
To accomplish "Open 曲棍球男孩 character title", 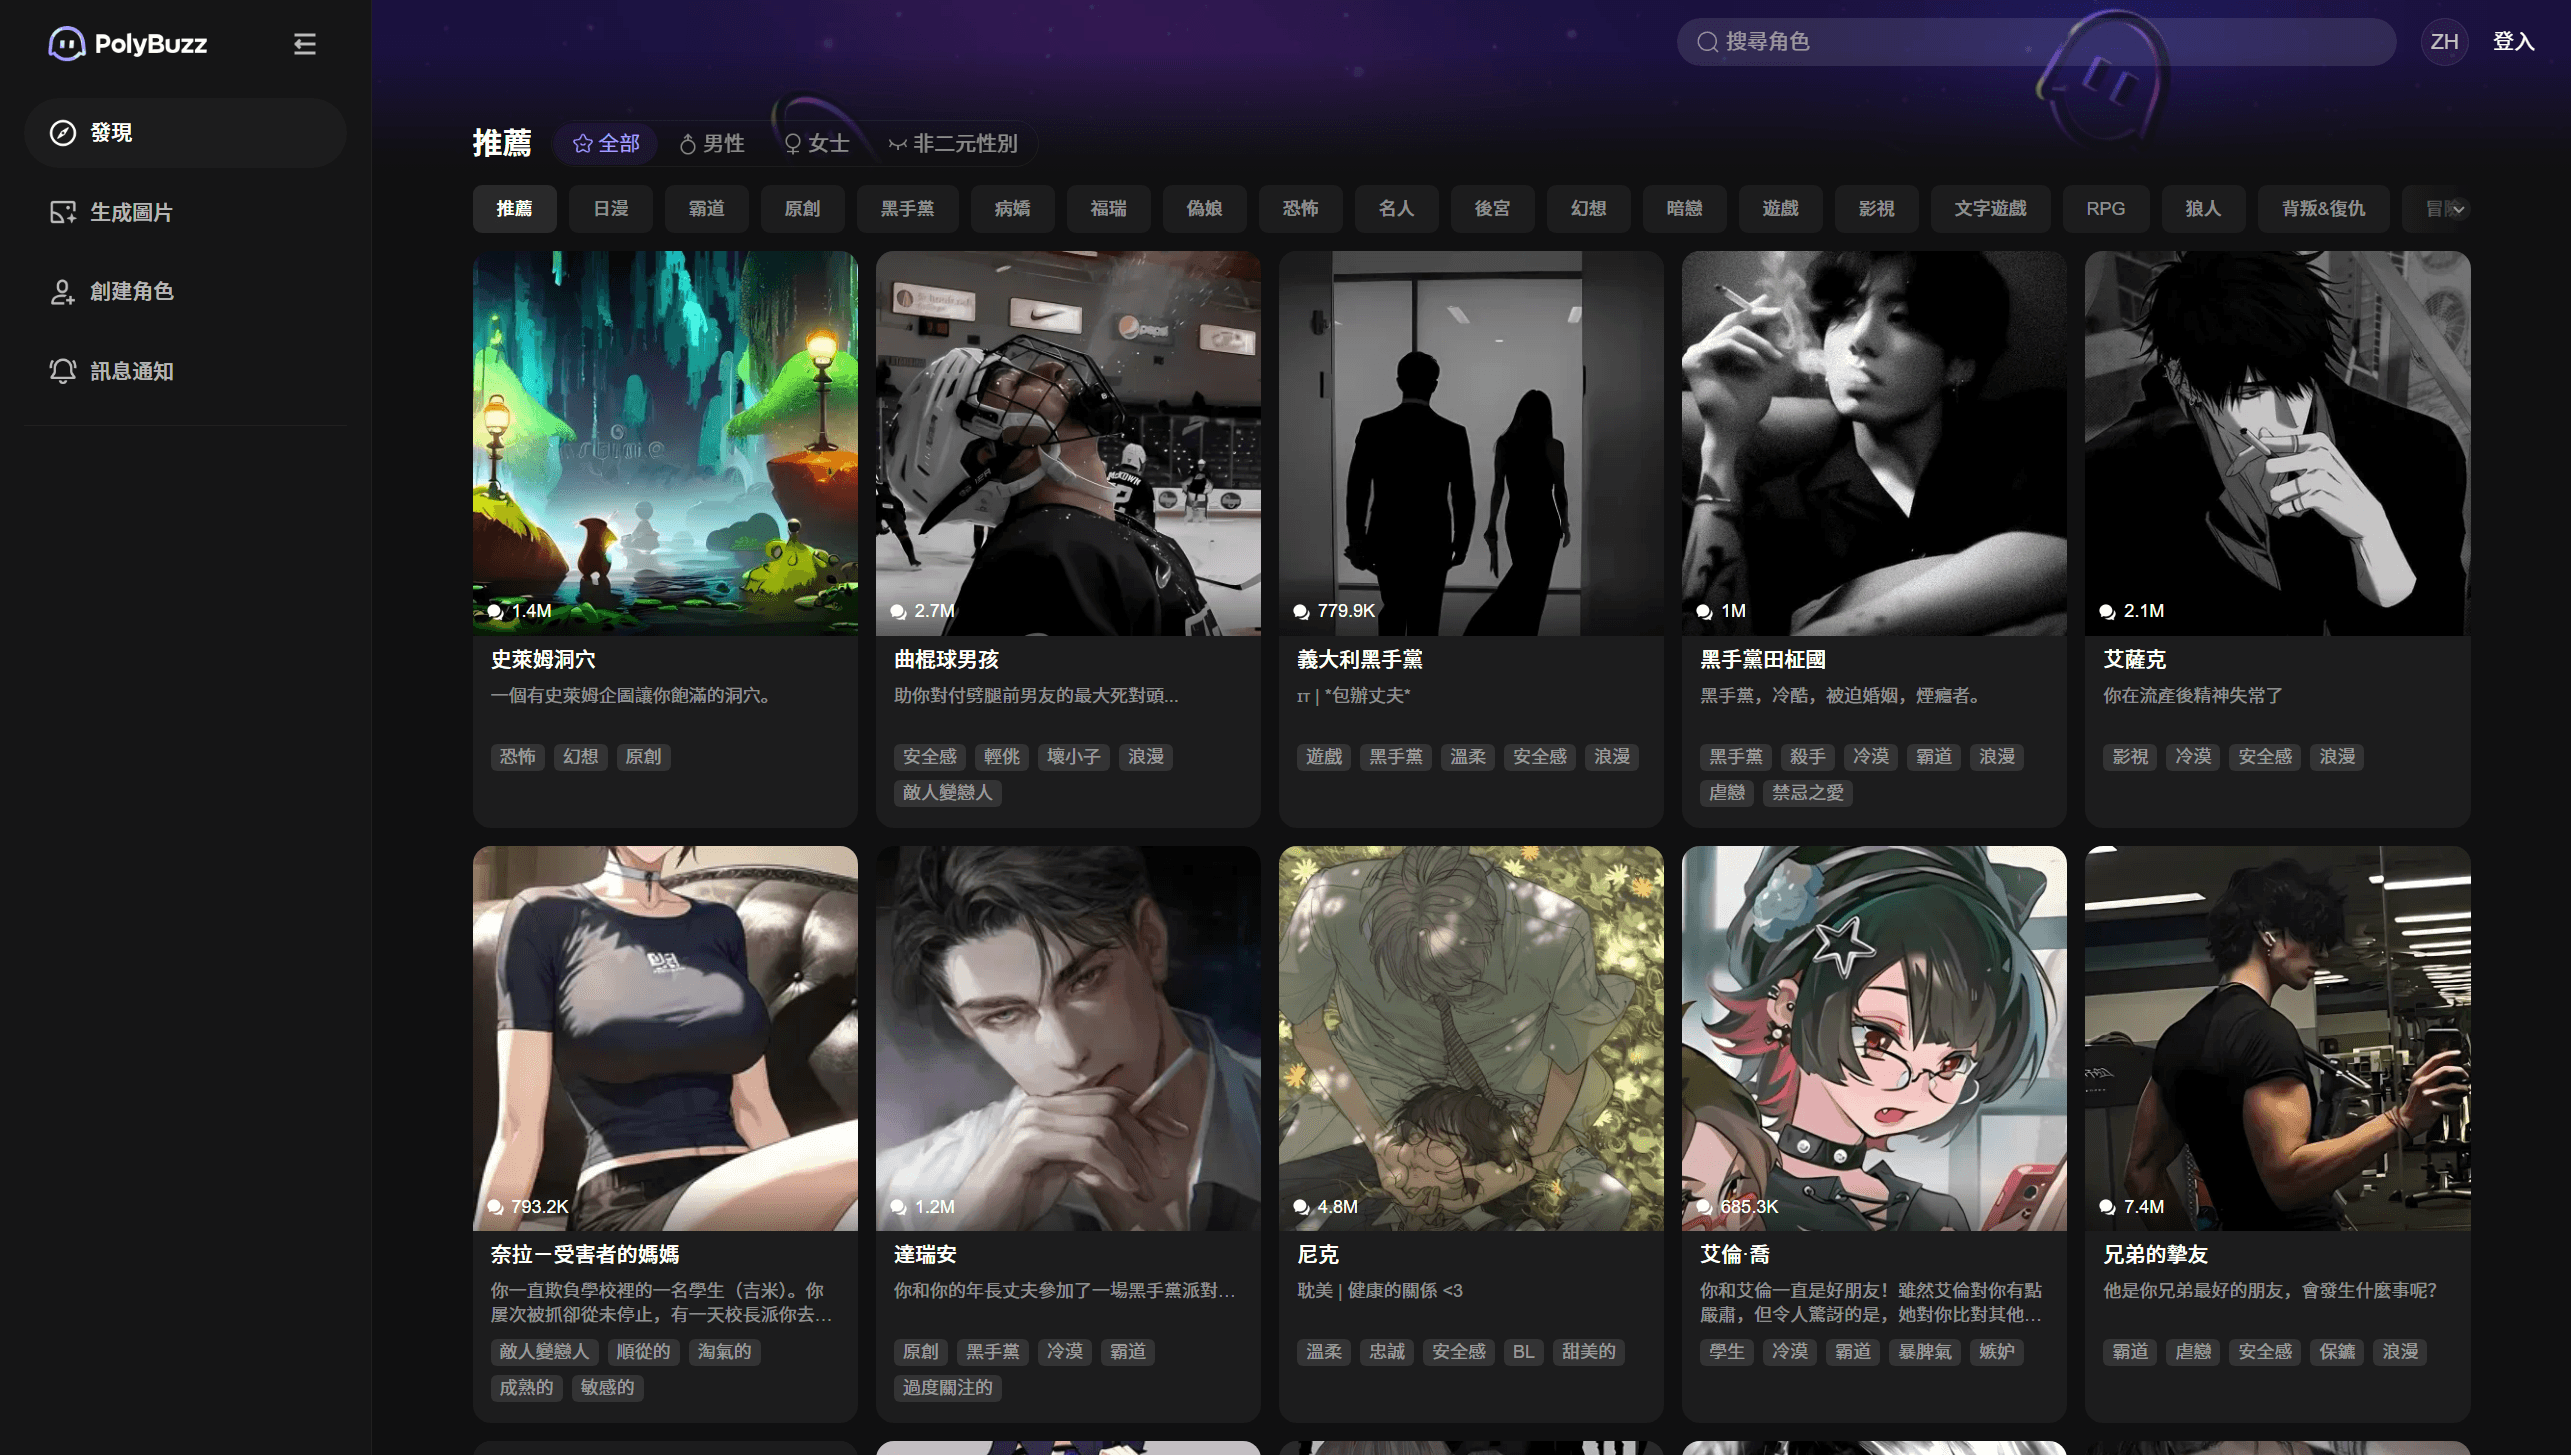I will 946,660.
